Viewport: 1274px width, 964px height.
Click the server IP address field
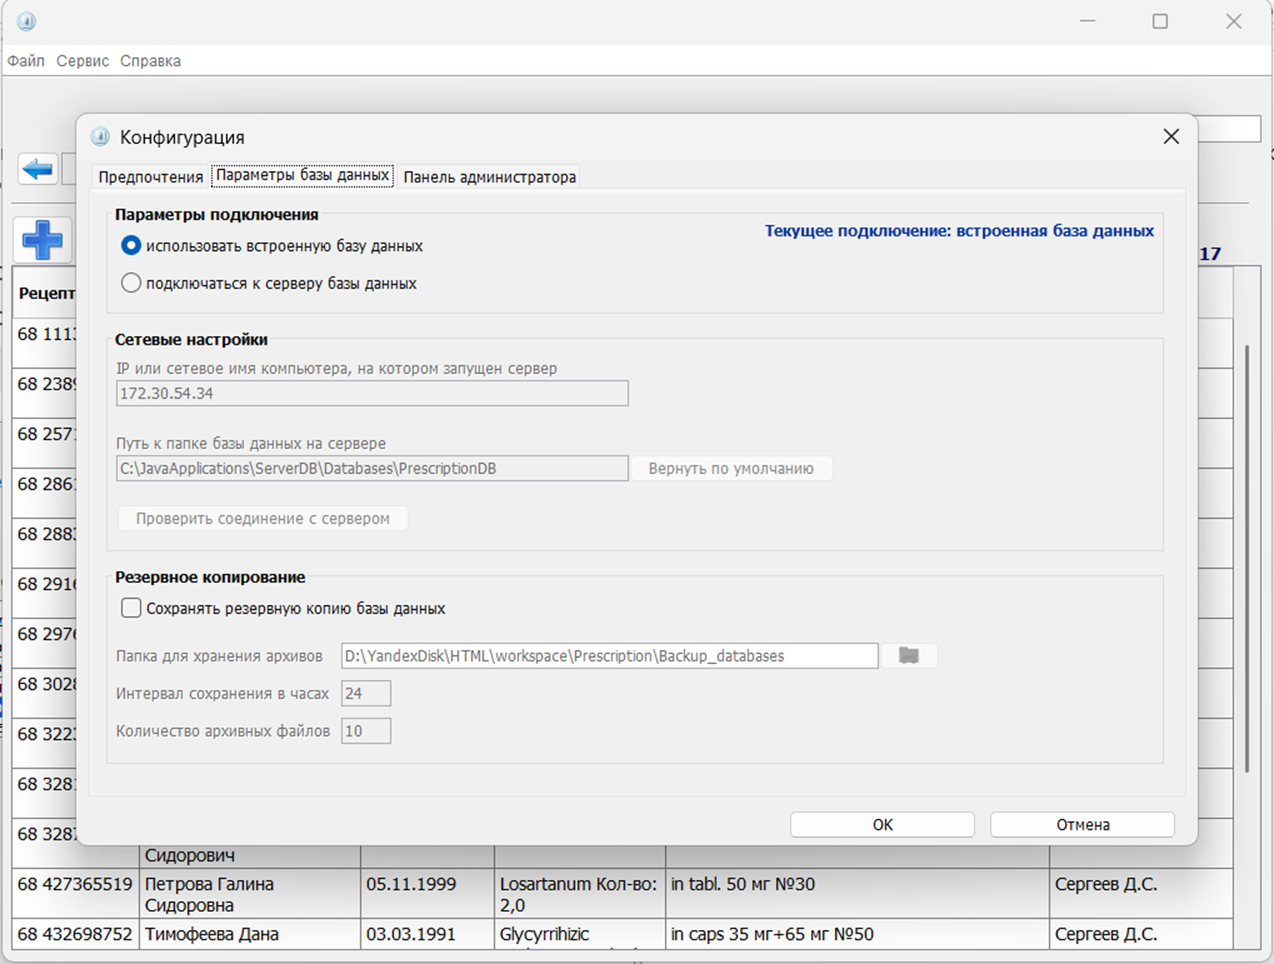(372, 394)
